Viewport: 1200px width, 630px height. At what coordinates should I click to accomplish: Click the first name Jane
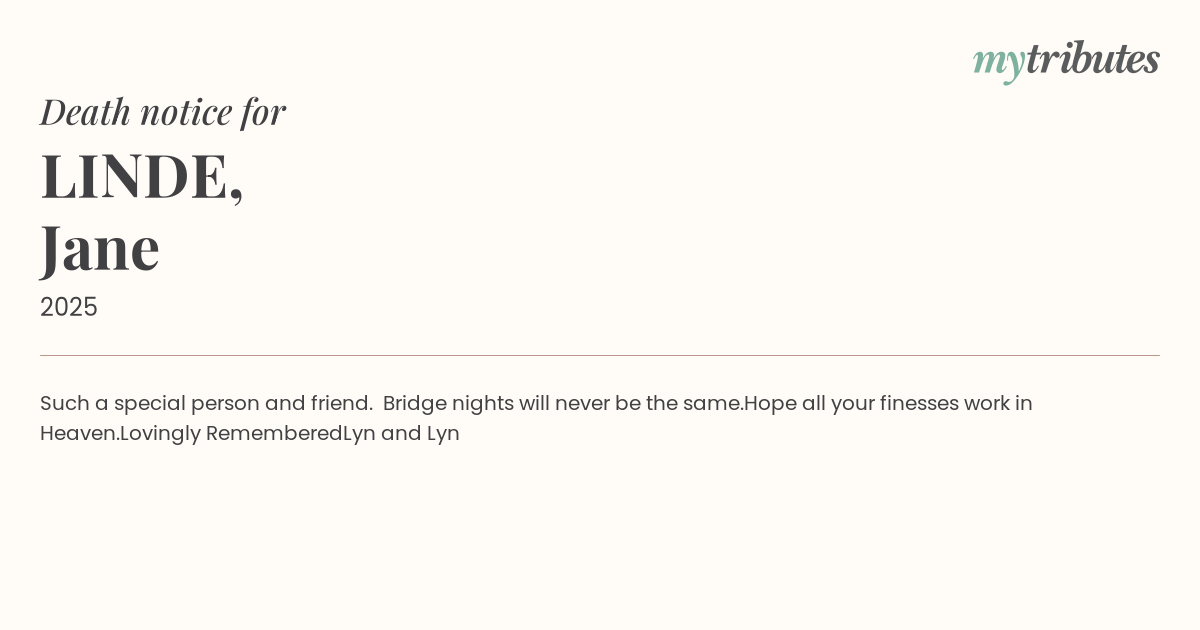[x=100, y=248]
